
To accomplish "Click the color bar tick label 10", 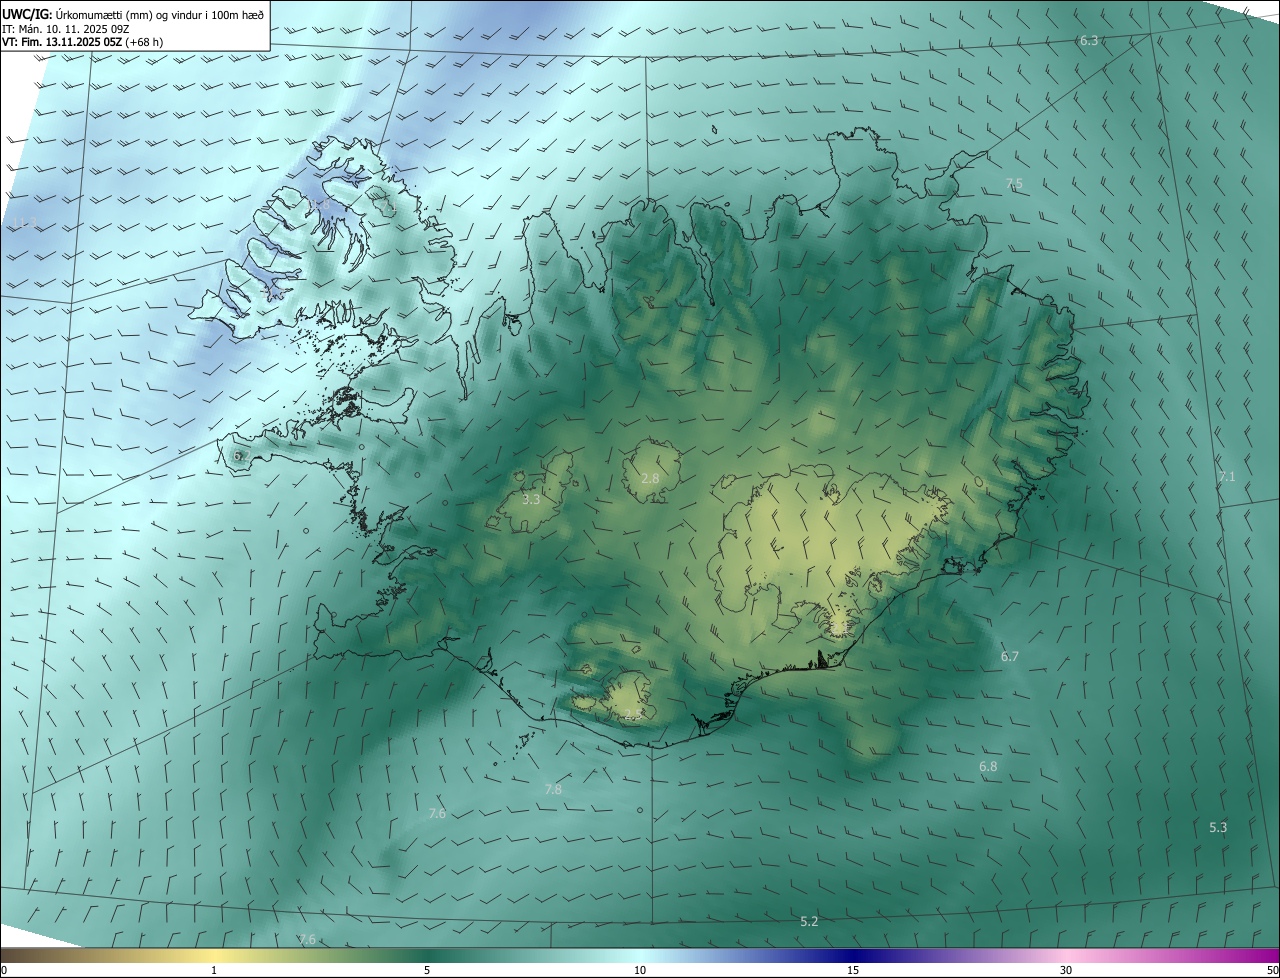I will [x=640, y=971].
